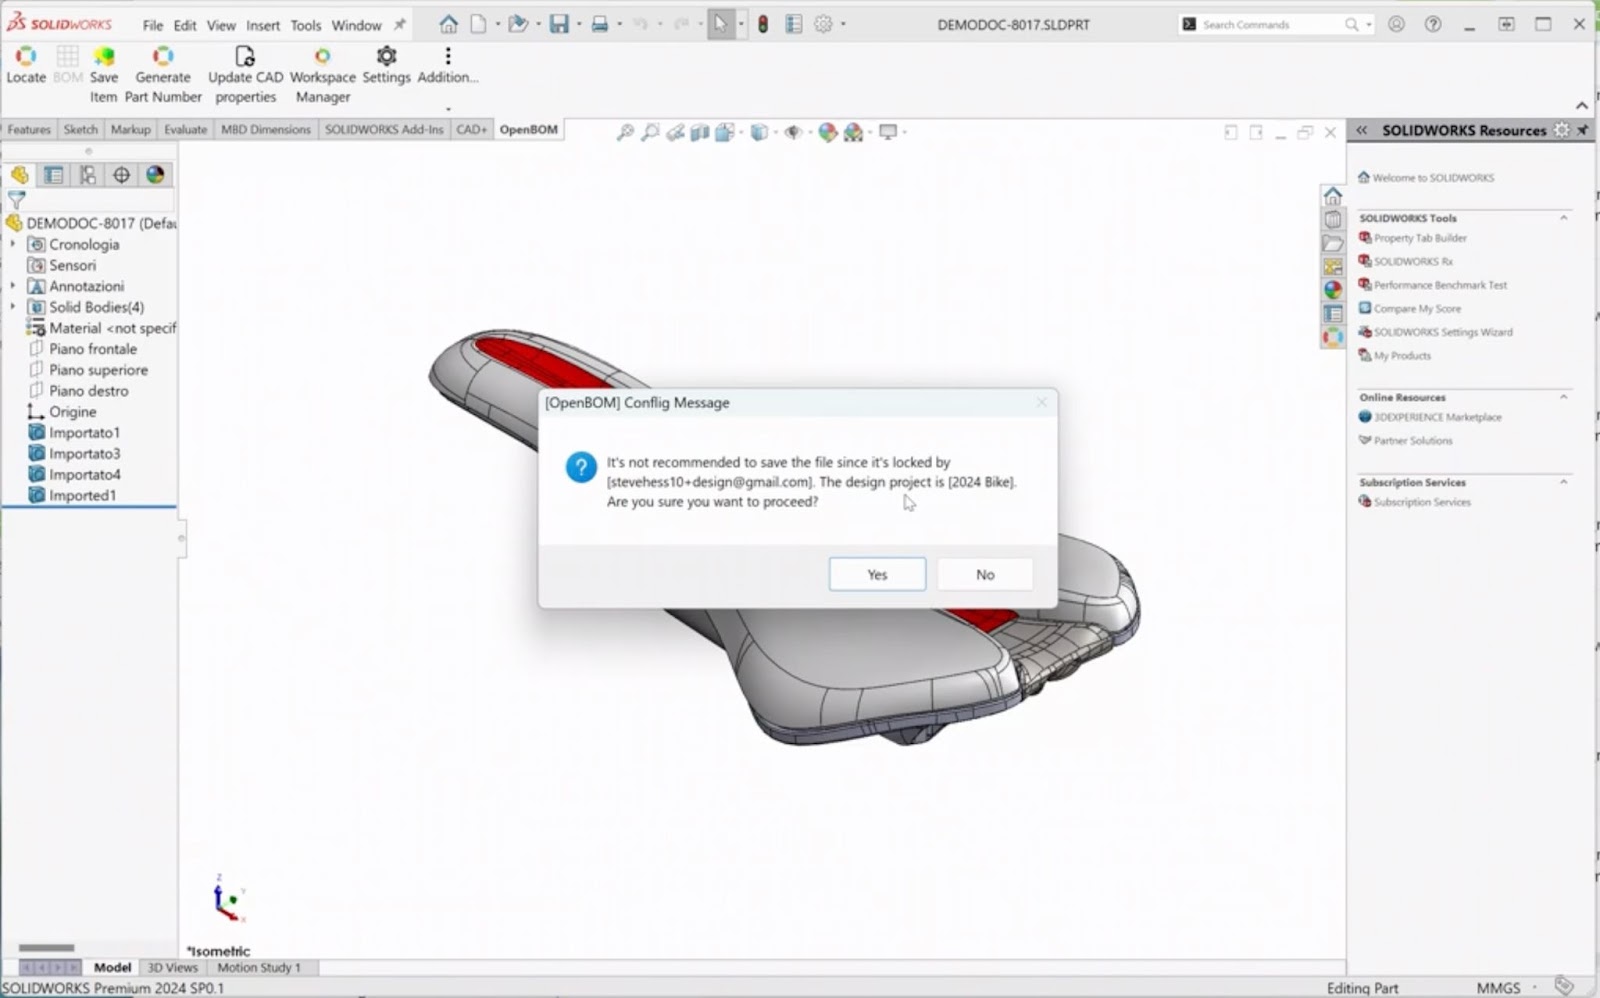The height and width of the screenshot is (998, 1600).
Task: Select the PropertyManager tab icon
Action: 53,175
